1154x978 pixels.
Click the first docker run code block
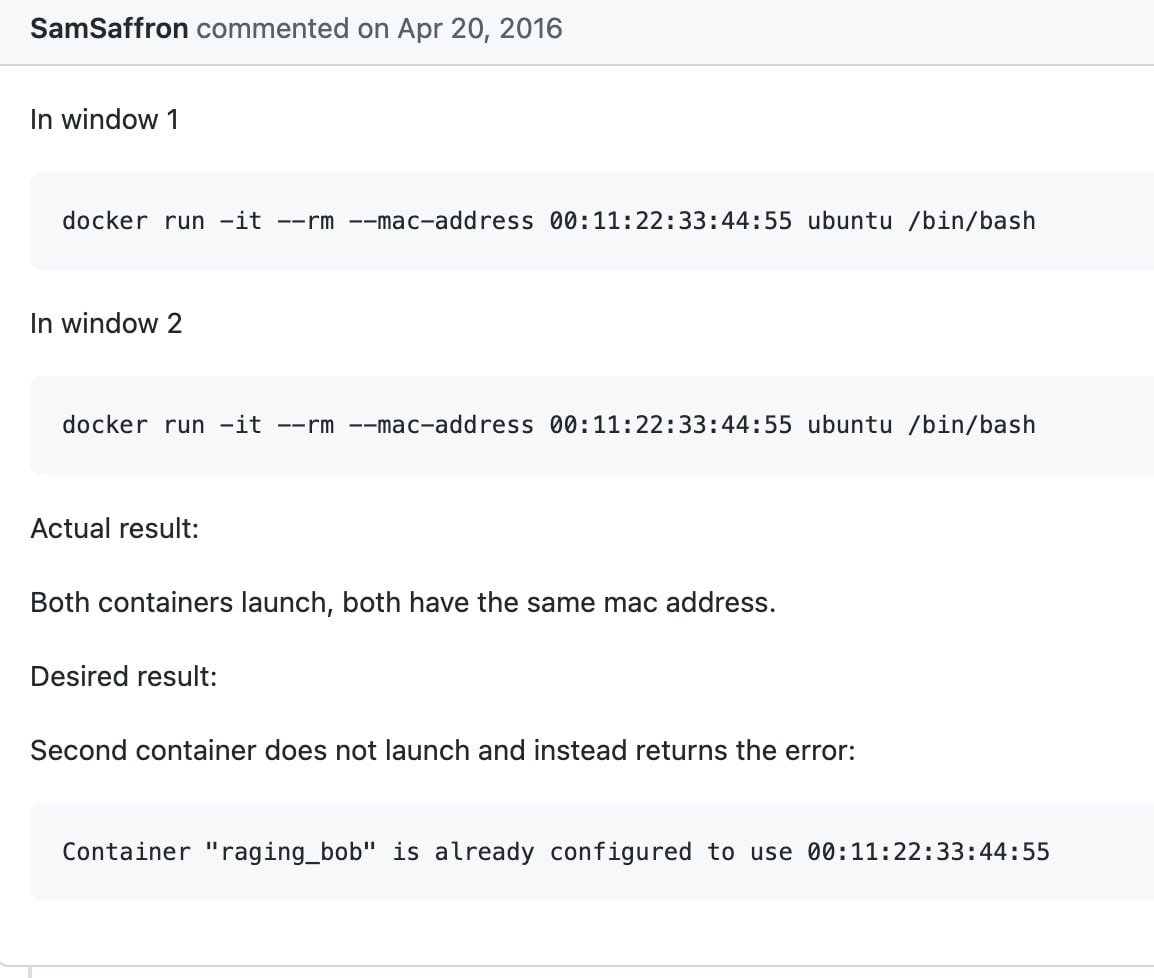click(x=548, y=221)
